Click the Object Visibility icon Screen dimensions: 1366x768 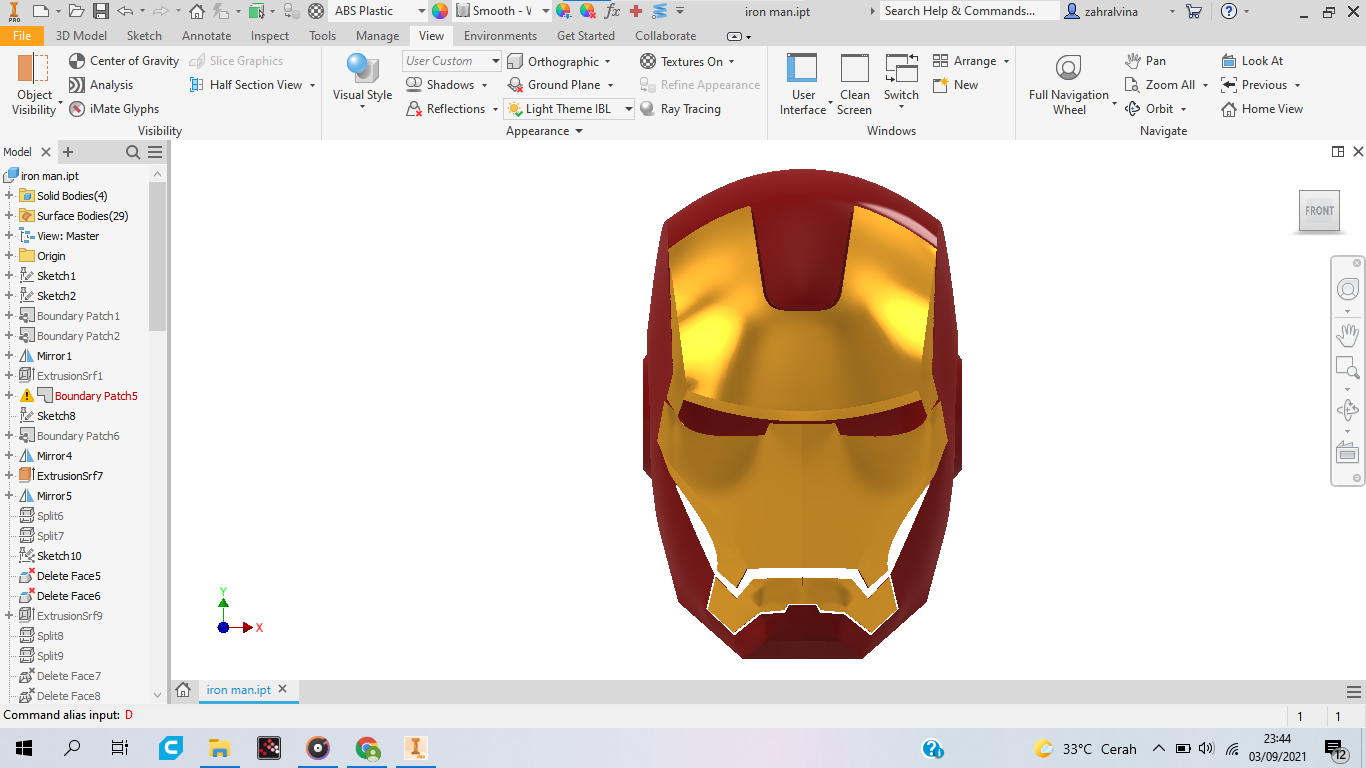pos(33,67)
